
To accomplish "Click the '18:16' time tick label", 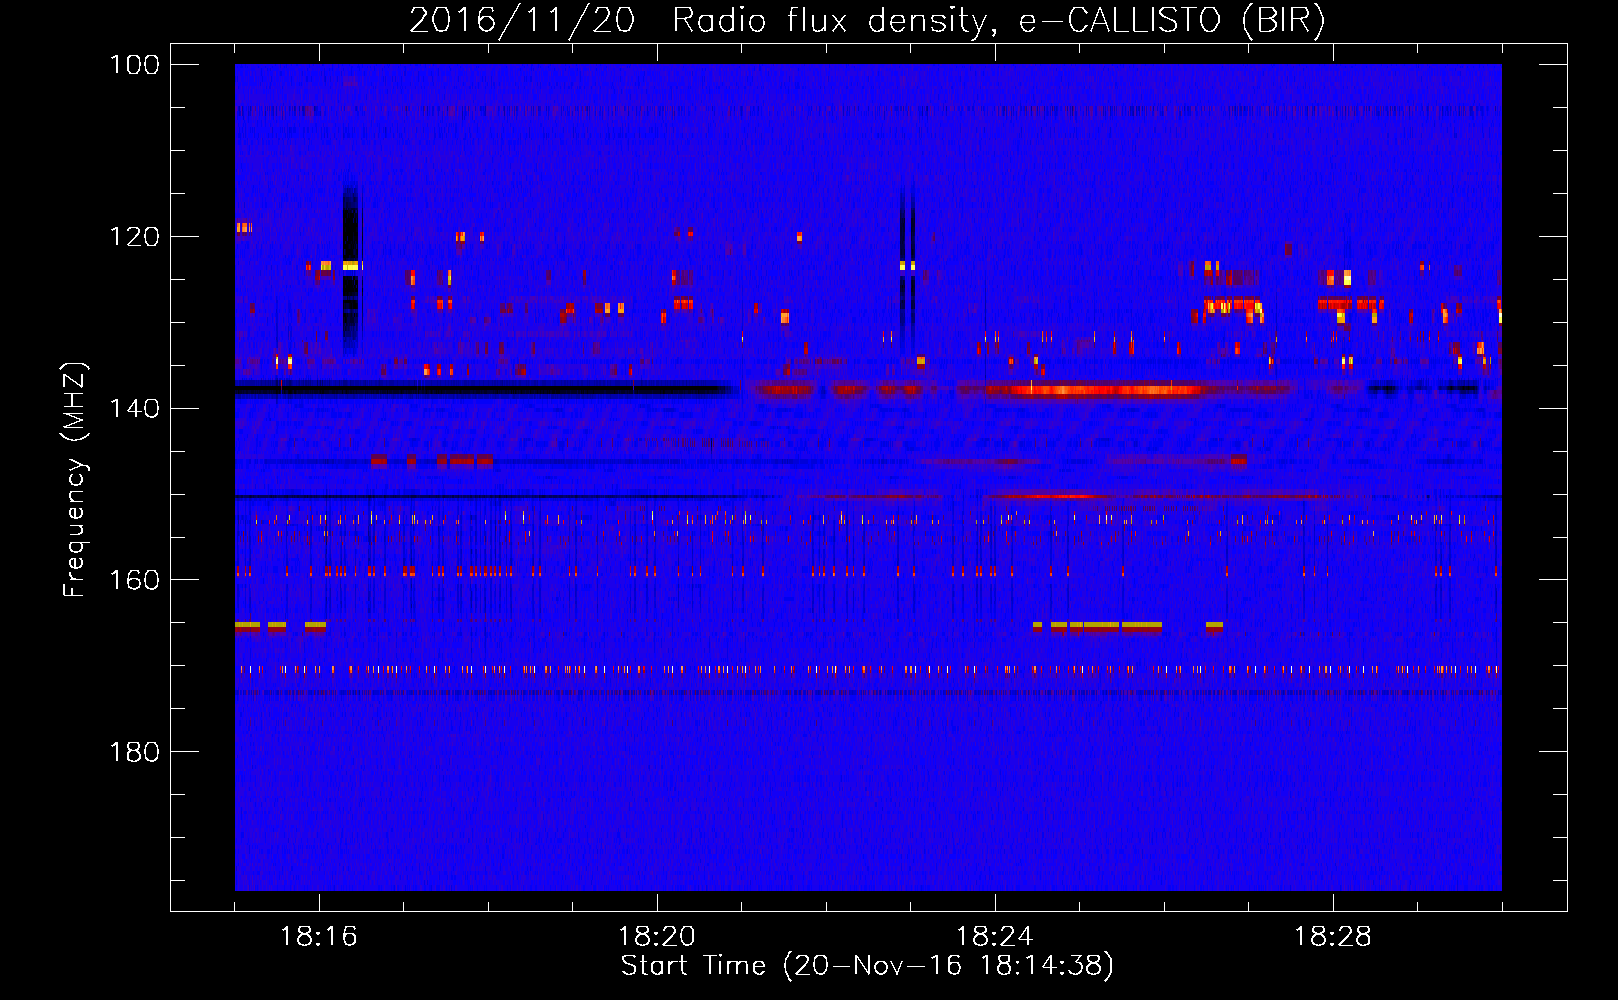I will [319, 937].
